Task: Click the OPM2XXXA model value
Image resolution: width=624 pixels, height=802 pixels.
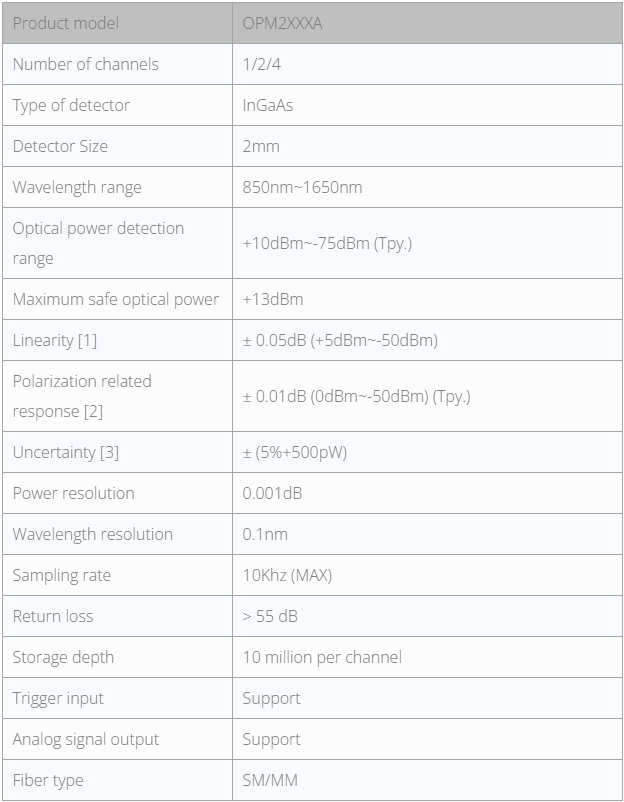Action: (x=283, y=23)
